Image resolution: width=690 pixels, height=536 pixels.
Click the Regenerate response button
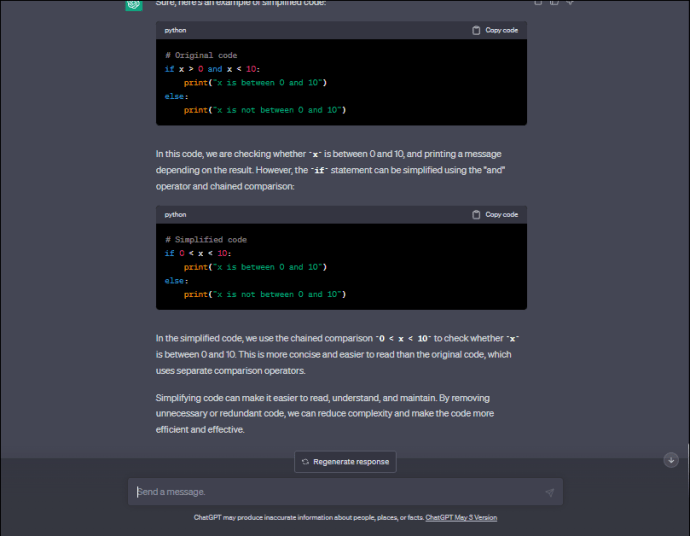click(345, 462)
